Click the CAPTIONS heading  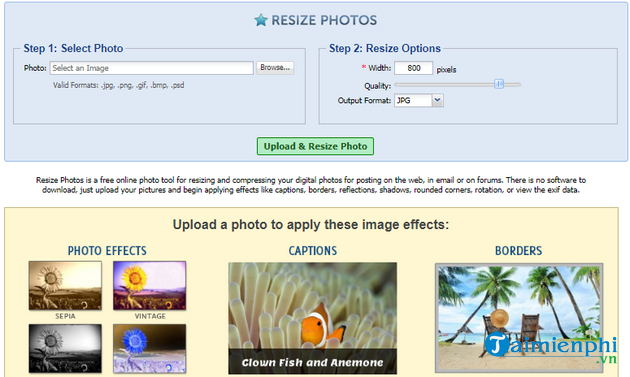coord(313,251)
